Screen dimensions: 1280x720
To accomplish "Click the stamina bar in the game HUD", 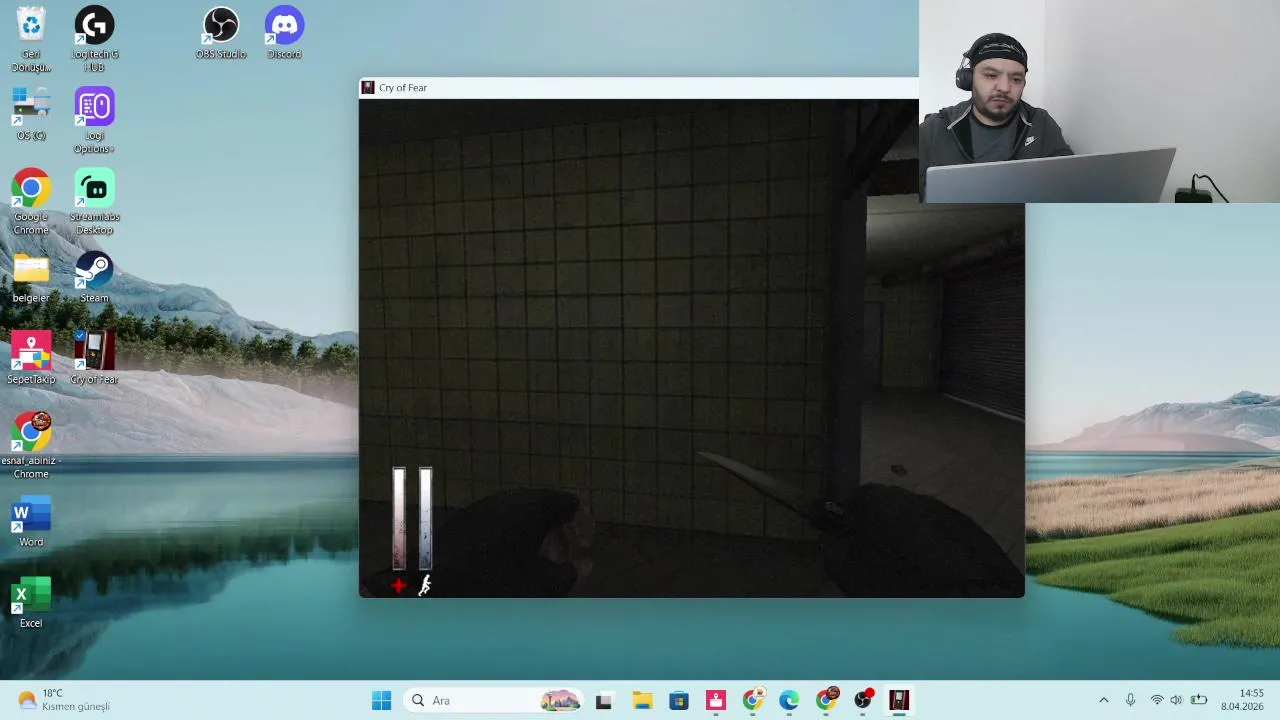I will 425,518.
